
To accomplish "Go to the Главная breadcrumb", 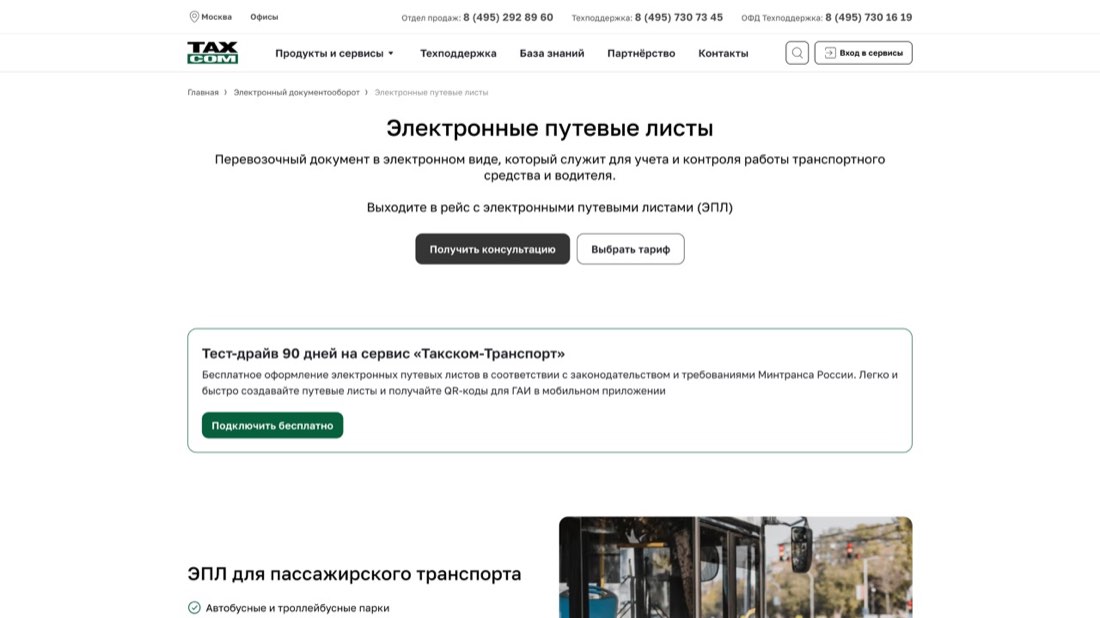I will click(x=203, y=93).
